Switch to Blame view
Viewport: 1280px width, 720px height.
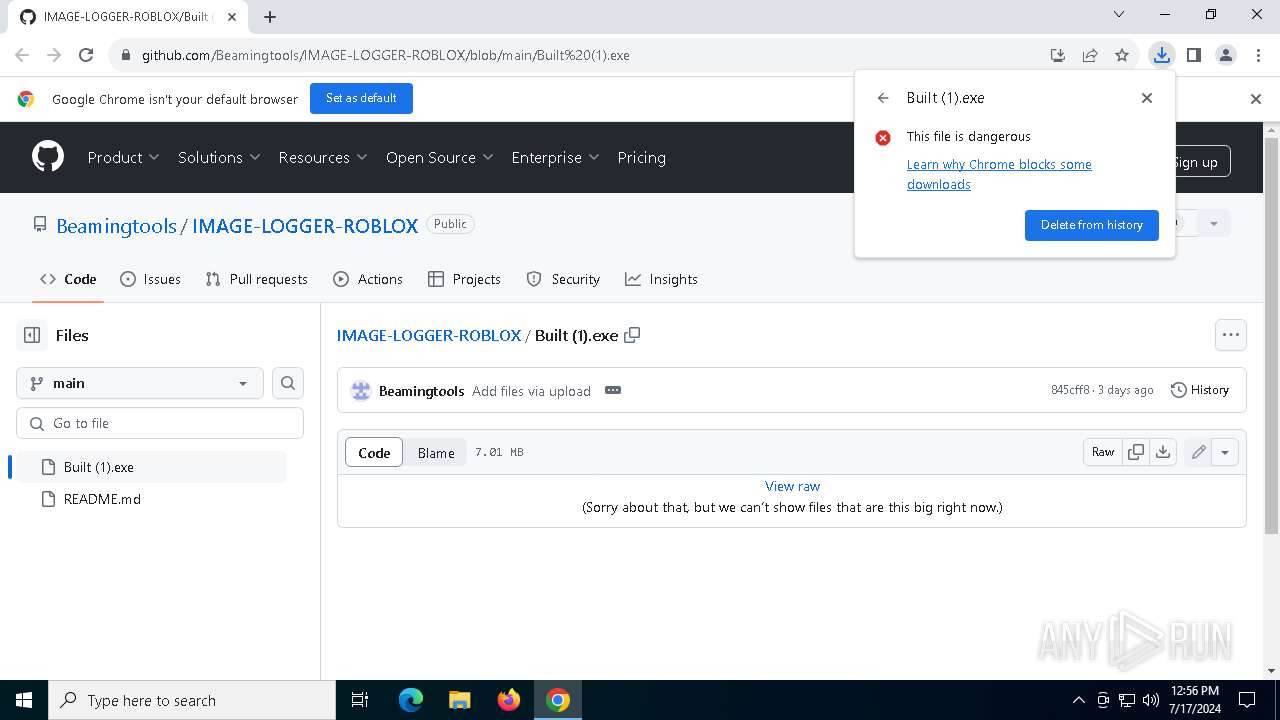436,452
